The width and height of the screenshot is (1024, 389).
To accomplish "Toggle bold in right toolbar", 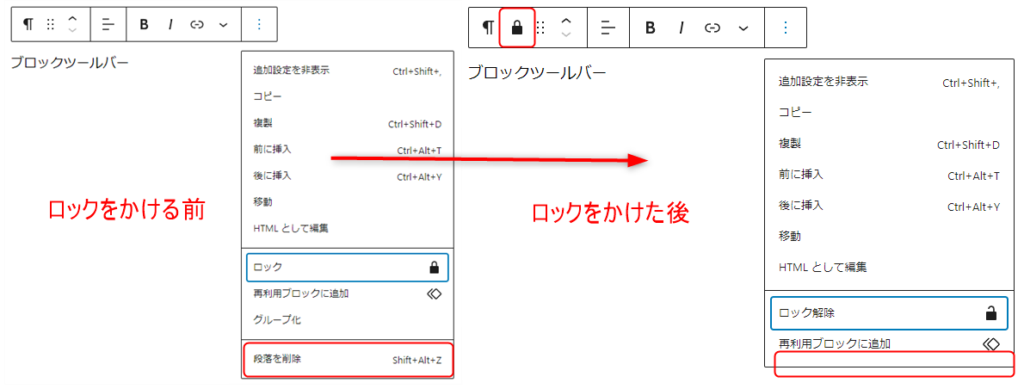I will coord(650,27).
